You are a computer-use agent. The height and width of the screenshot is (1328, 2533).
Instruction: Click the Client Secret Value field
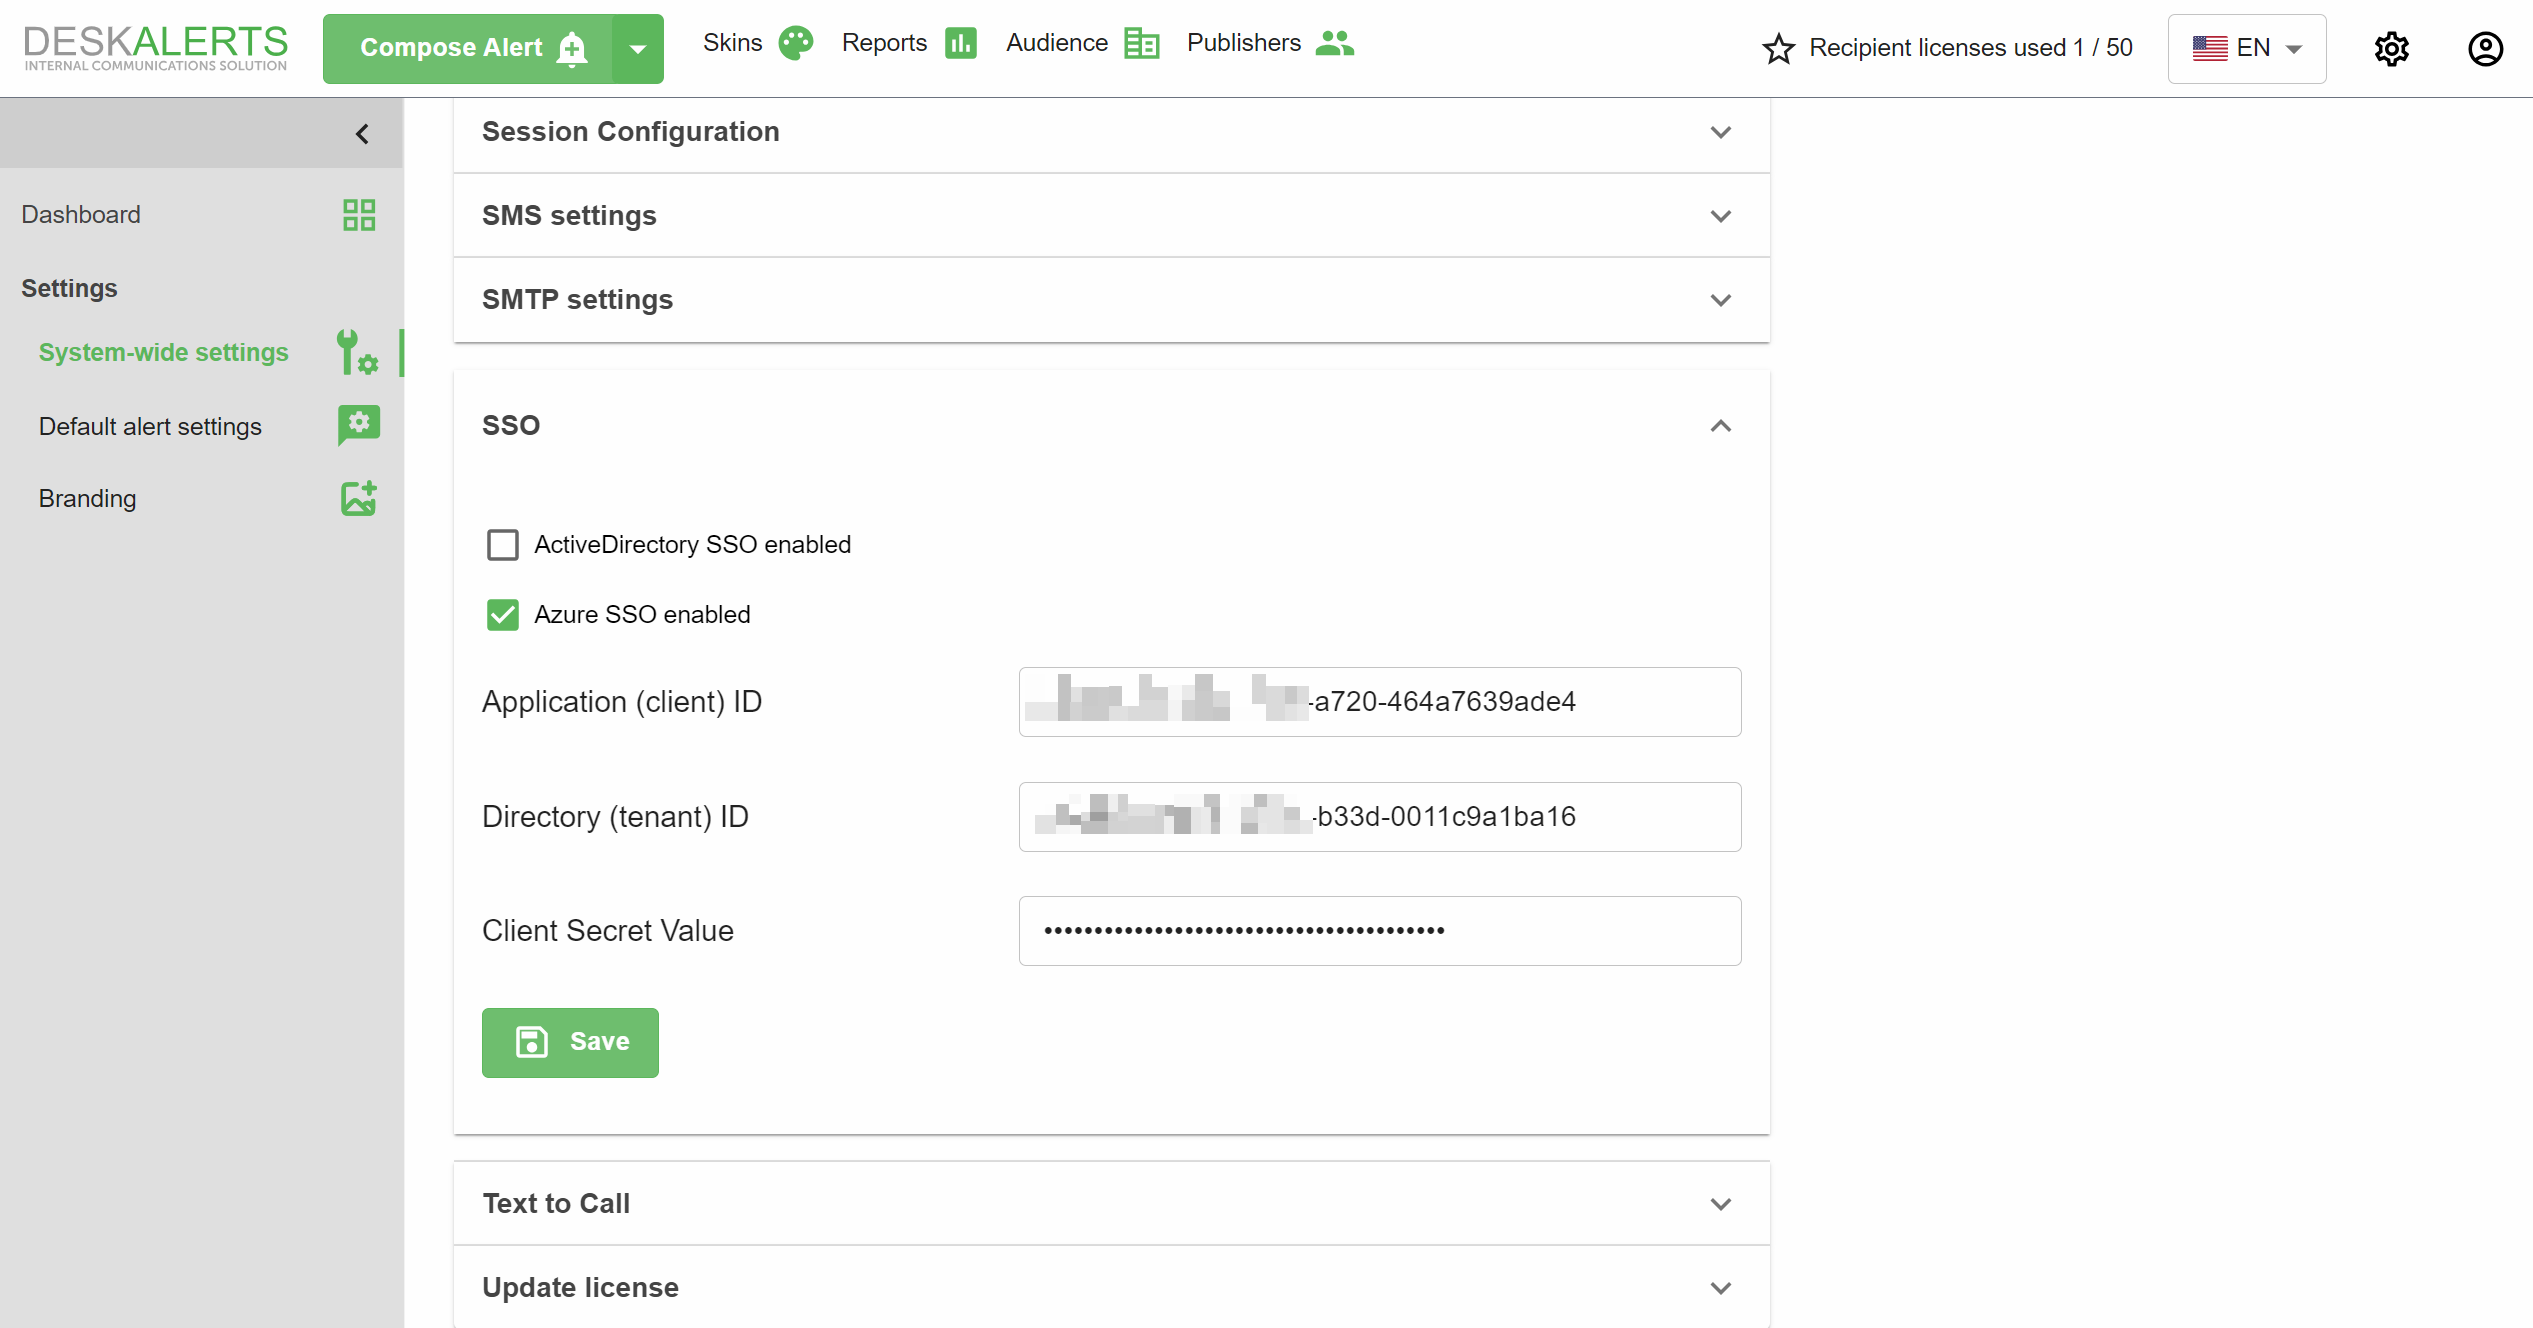coord(1379,931)
